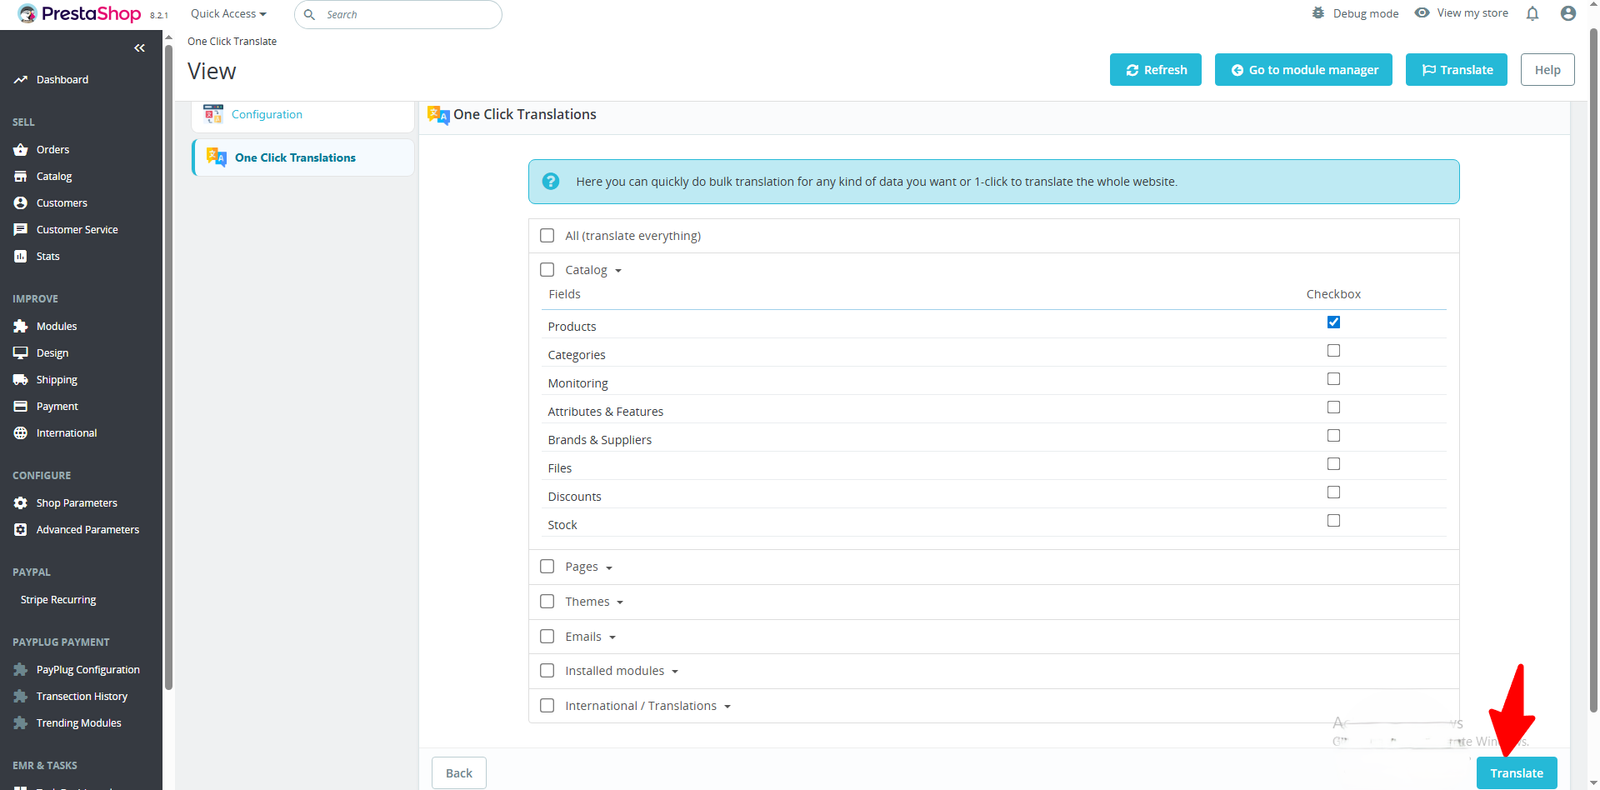Uncheck the Products checkbox
Image resolution: width=1600 pixels, height=790 pixels.
[1333, 322]
